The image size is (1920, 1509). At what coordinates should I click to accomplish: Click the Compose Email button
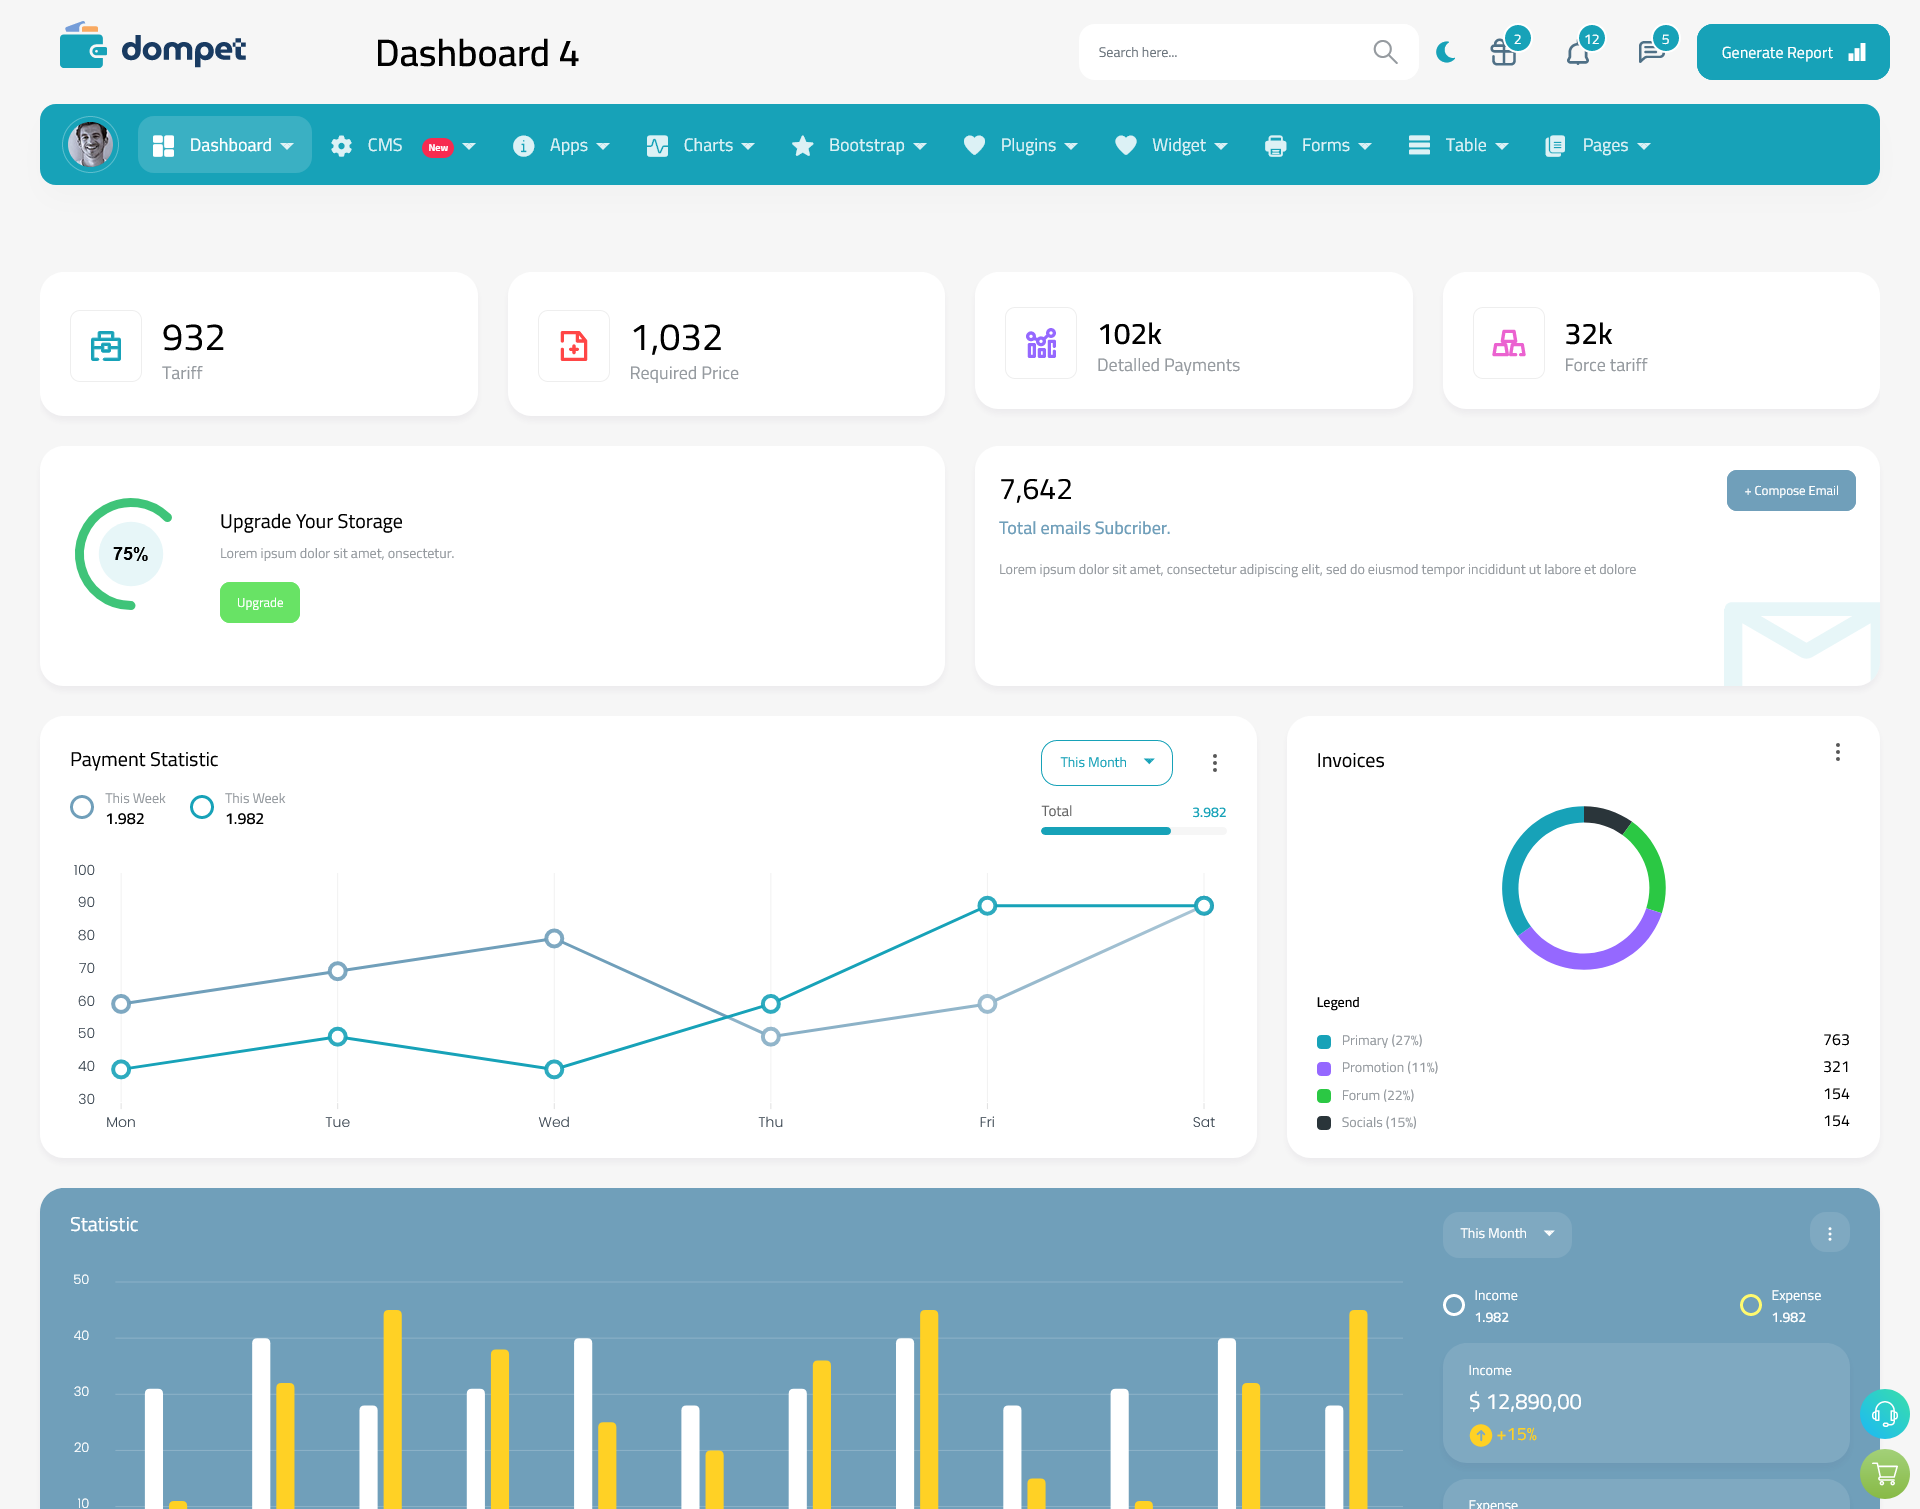(x=1789, y=489)
